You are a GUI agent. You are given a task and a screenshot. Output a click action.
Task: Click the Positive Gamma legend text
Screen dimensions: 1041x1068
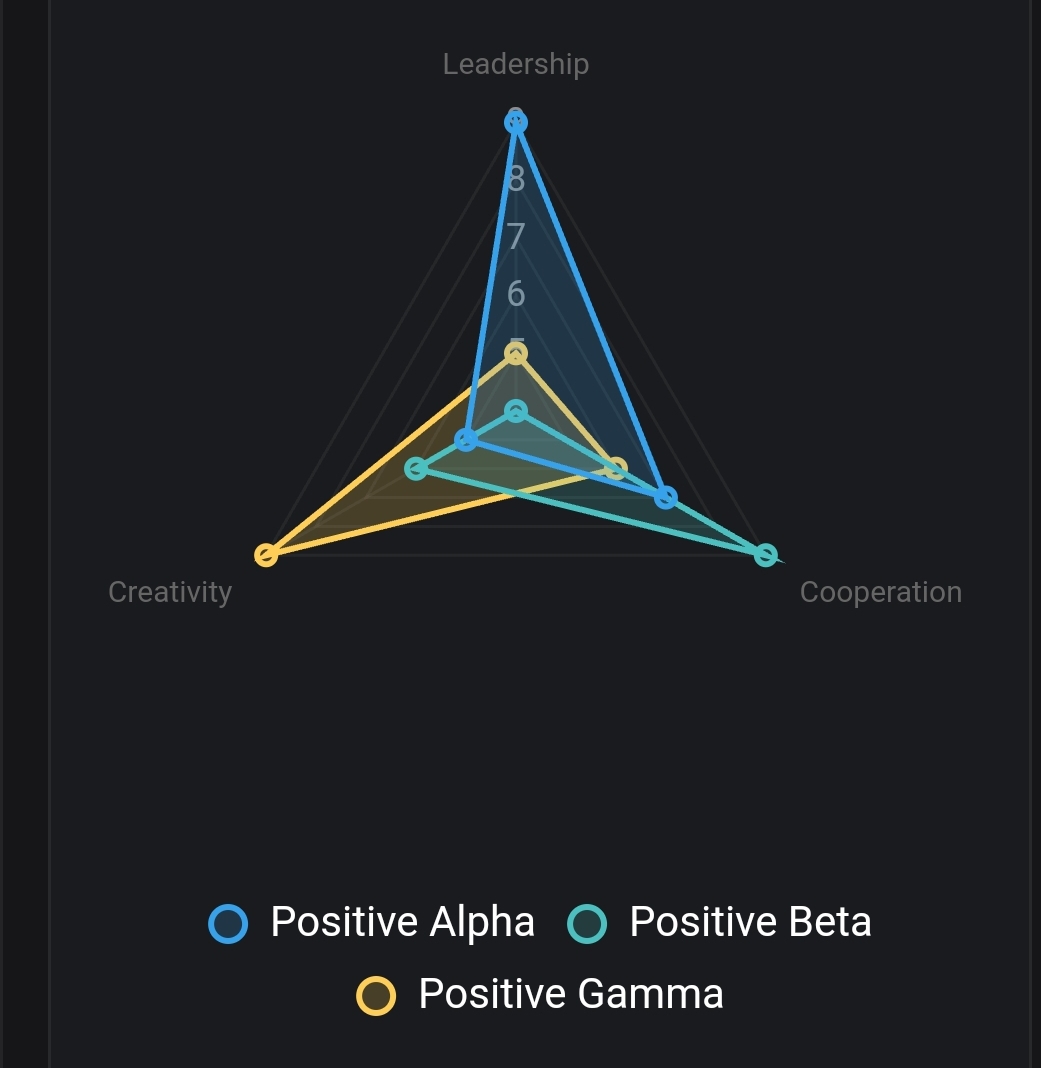pos(570,994)
